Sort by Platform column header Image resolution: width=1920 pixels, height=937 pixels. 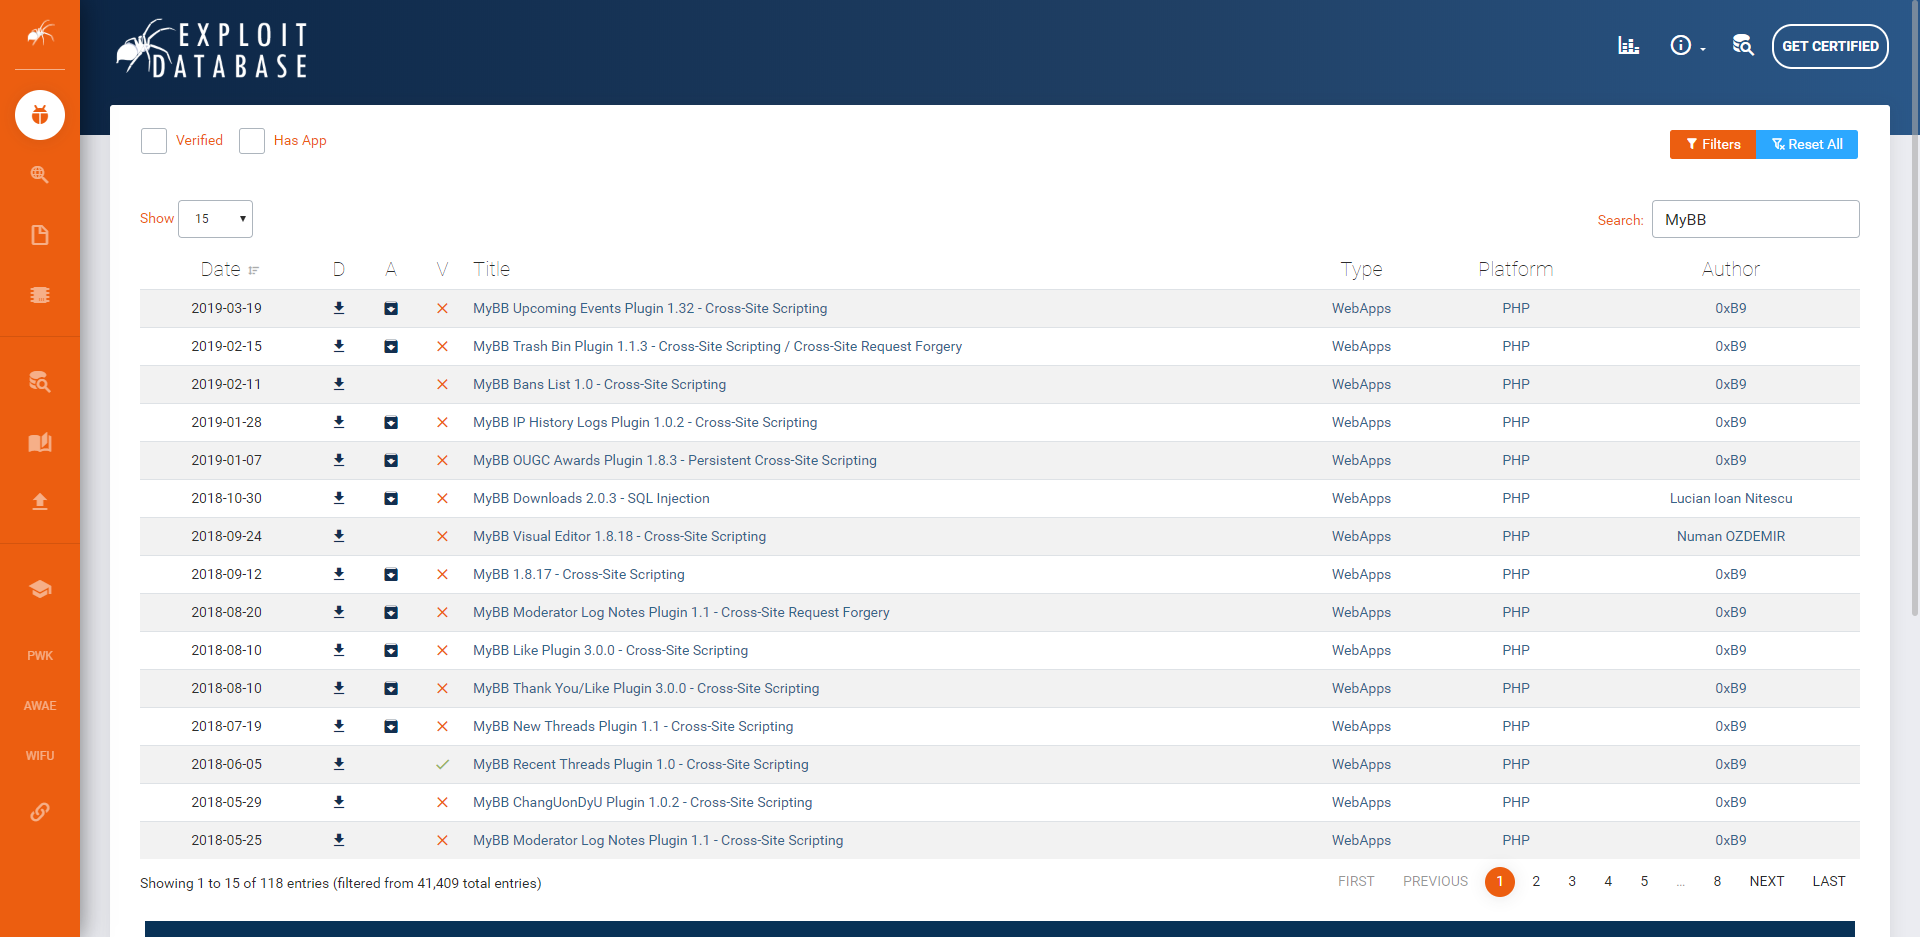[x=1516, y=269]
